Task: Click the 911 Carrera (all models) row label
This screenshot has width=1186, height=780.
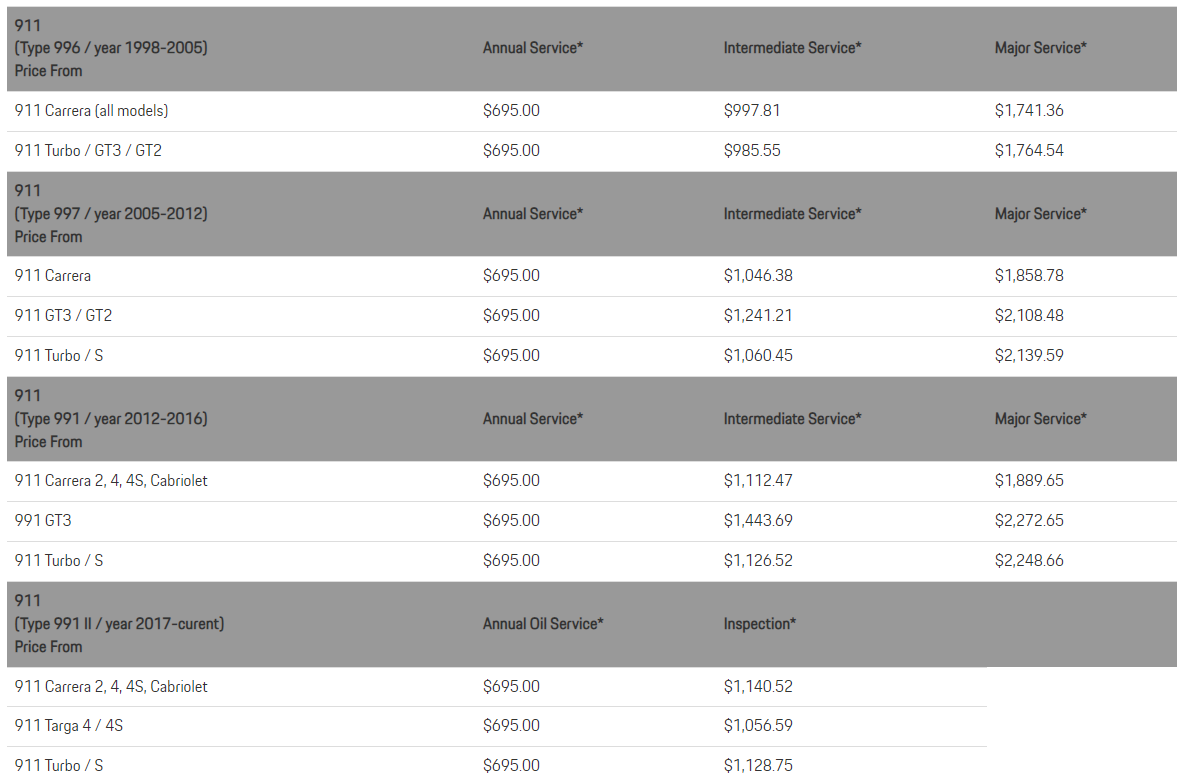Action: (91, 110)
